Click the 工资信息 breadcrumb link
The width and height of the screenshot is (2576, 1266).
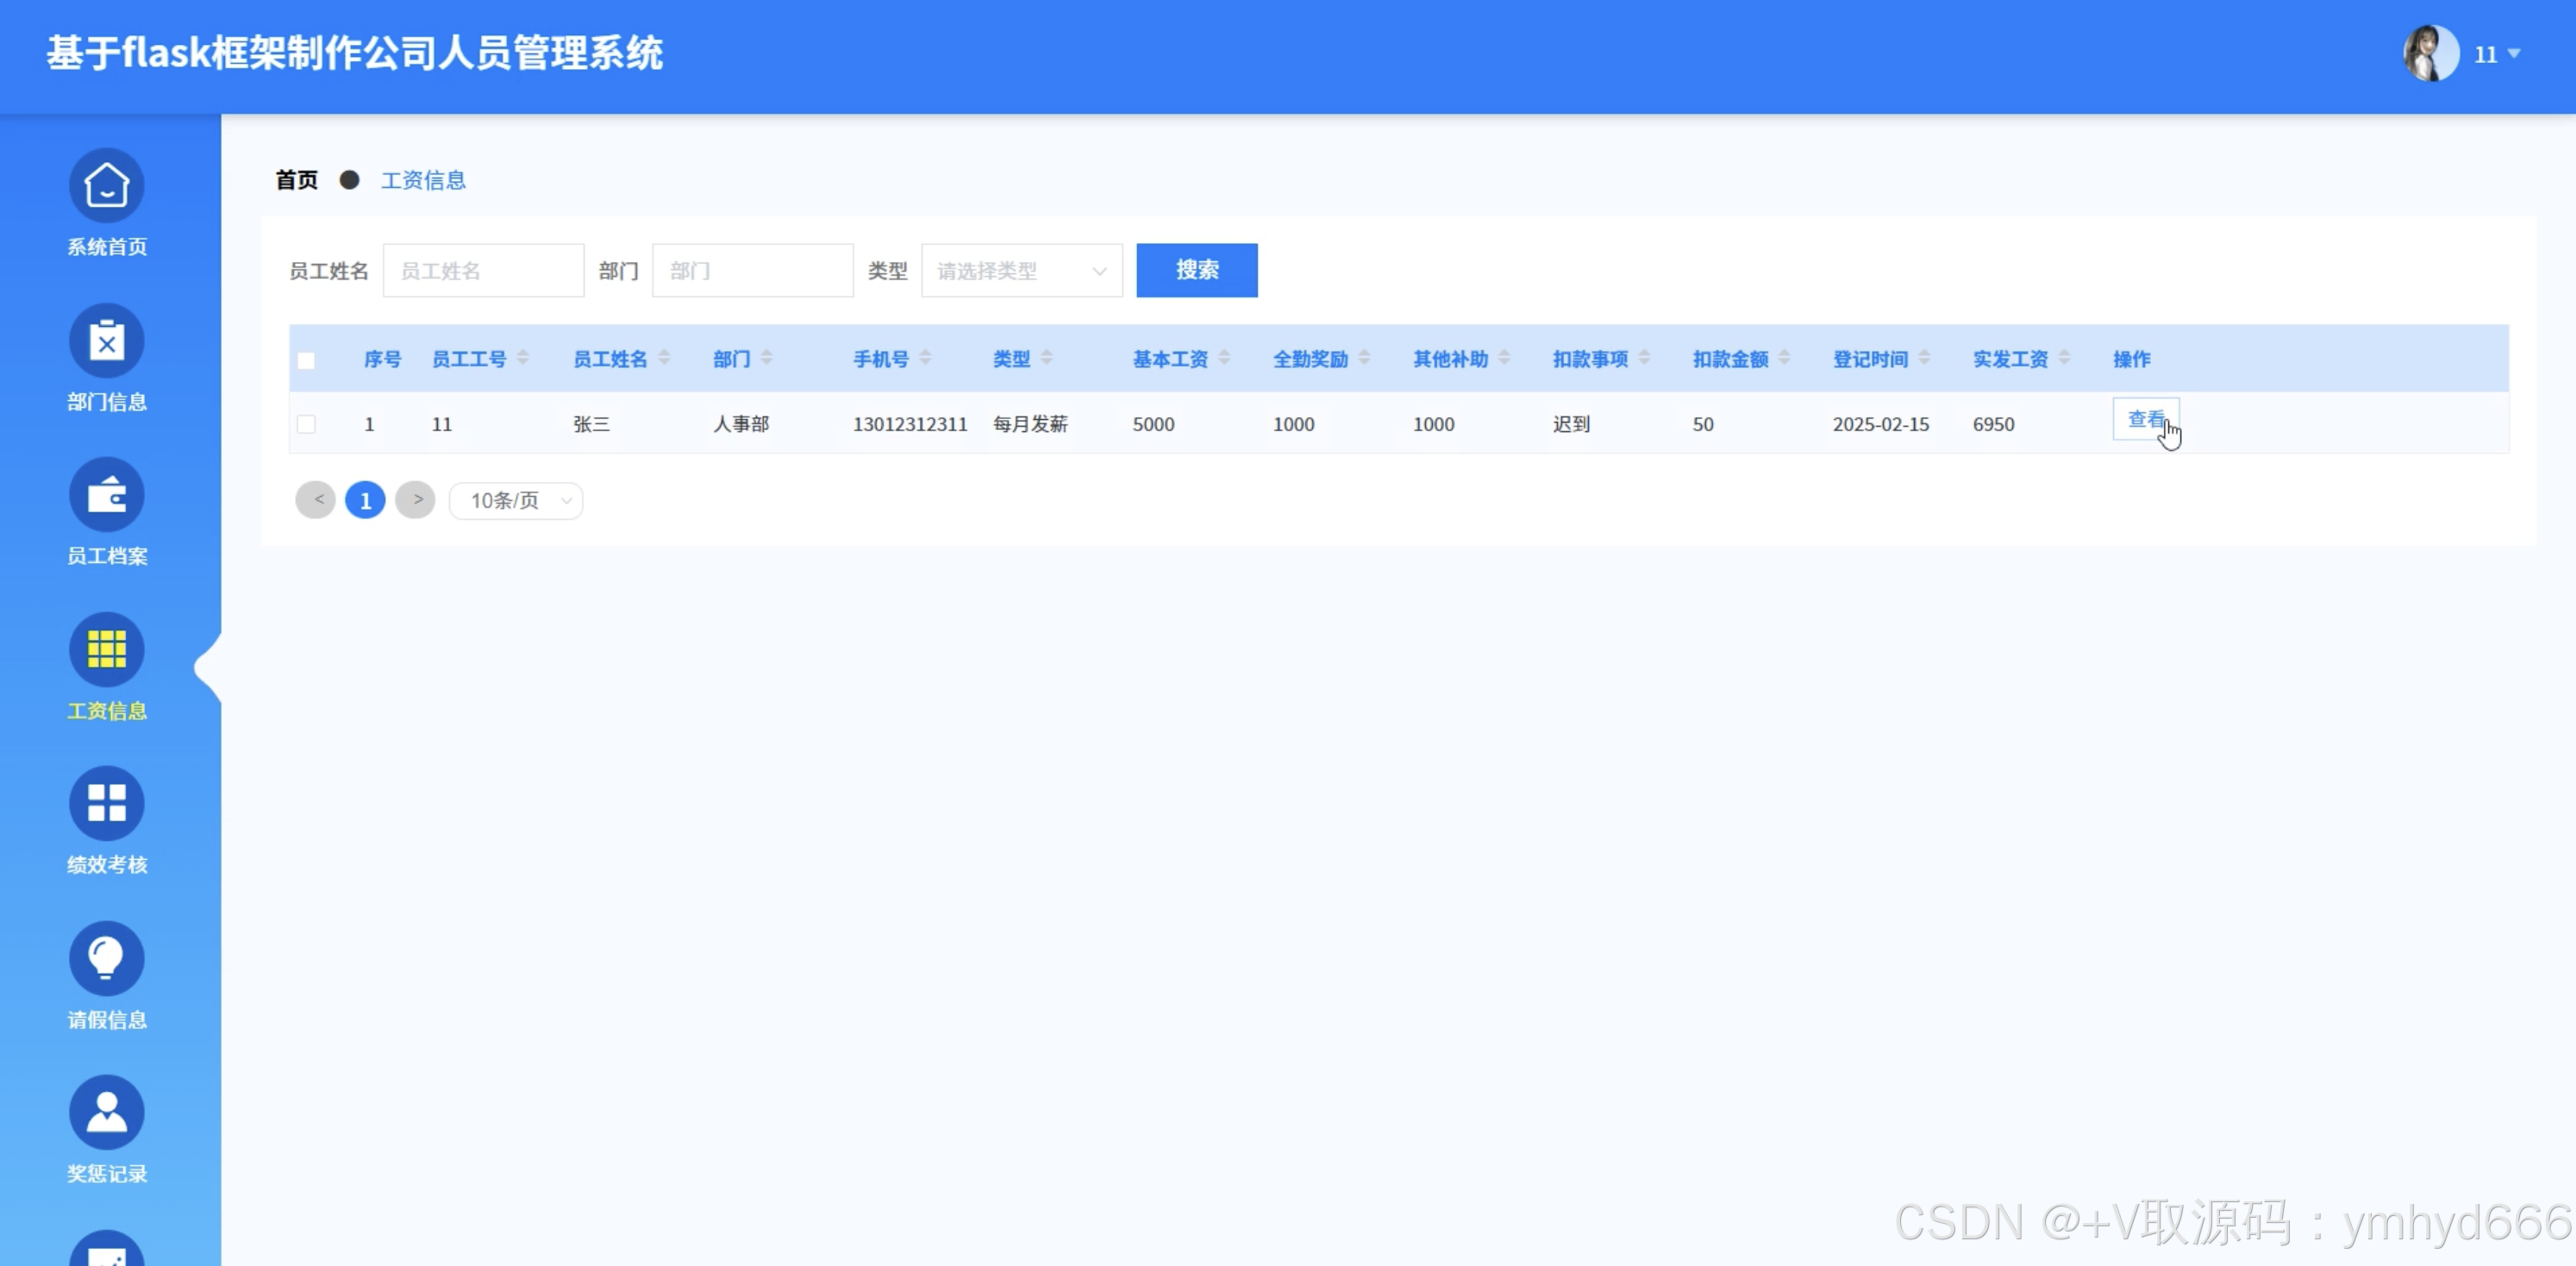[x=423, y=180]
